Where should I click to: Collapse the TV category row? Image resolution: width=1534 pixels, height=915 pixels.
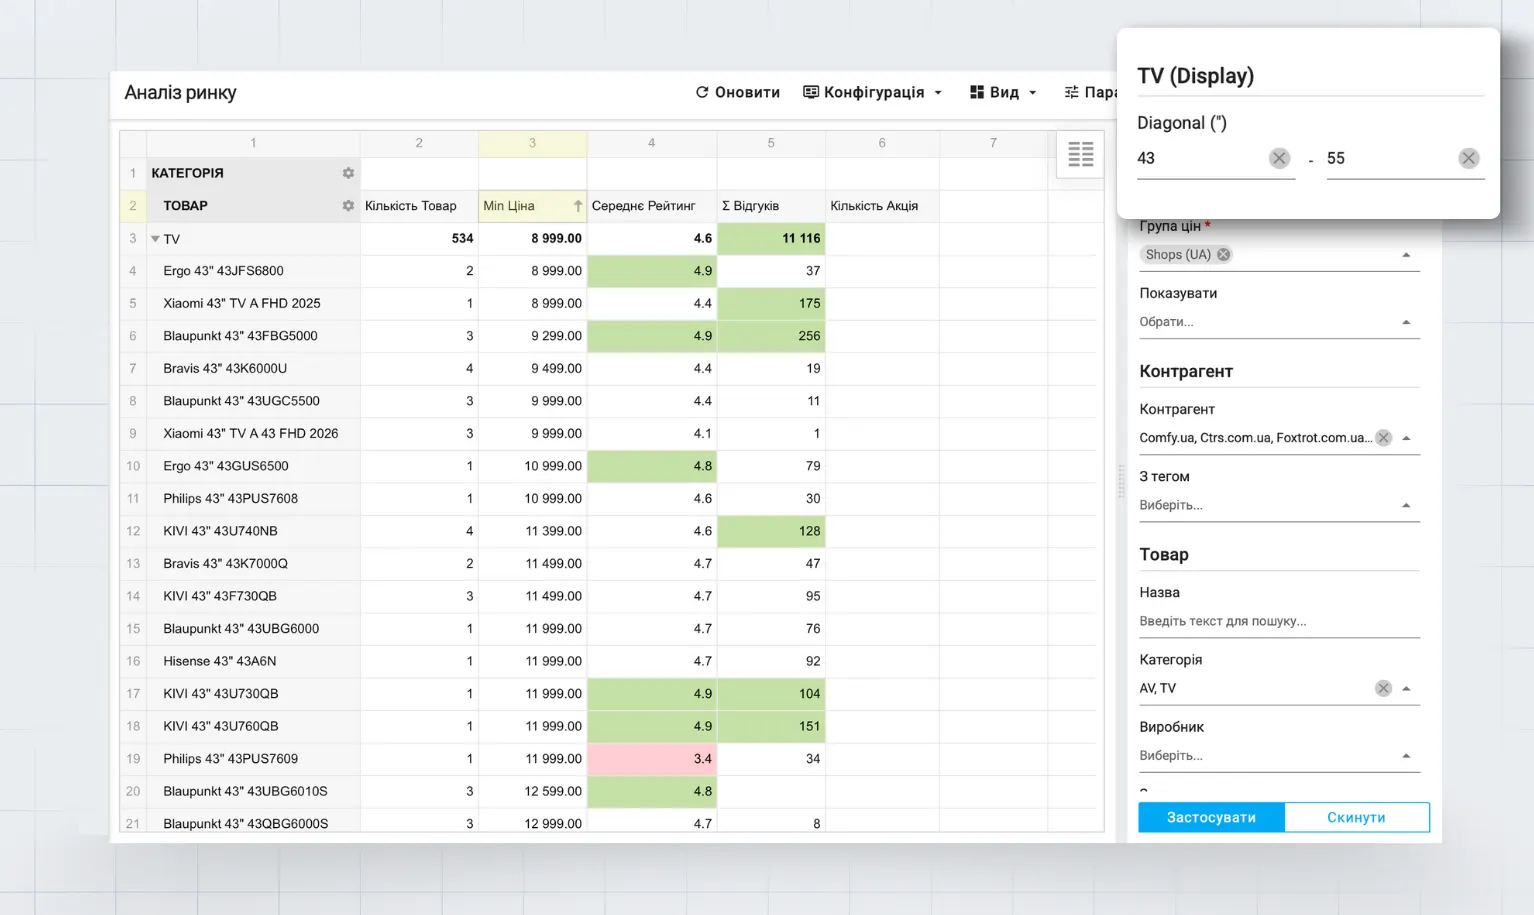(155, 239)
